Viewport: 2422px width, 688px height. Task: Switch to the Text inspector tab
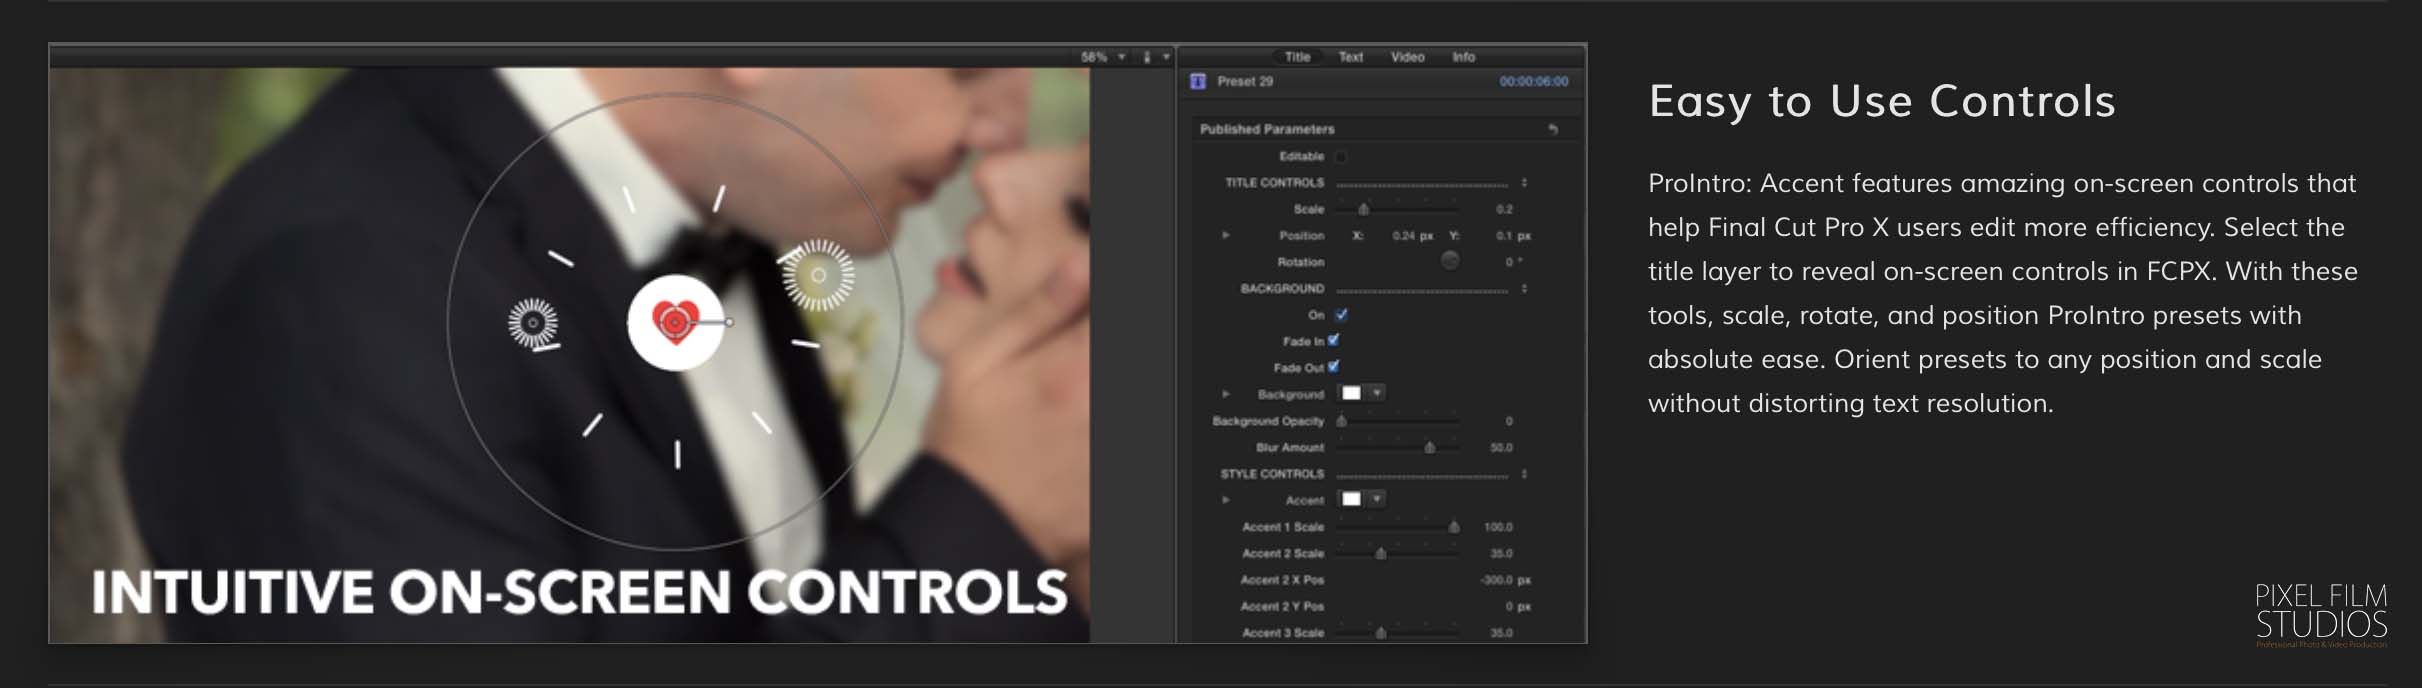click(x=1351, y=57)
